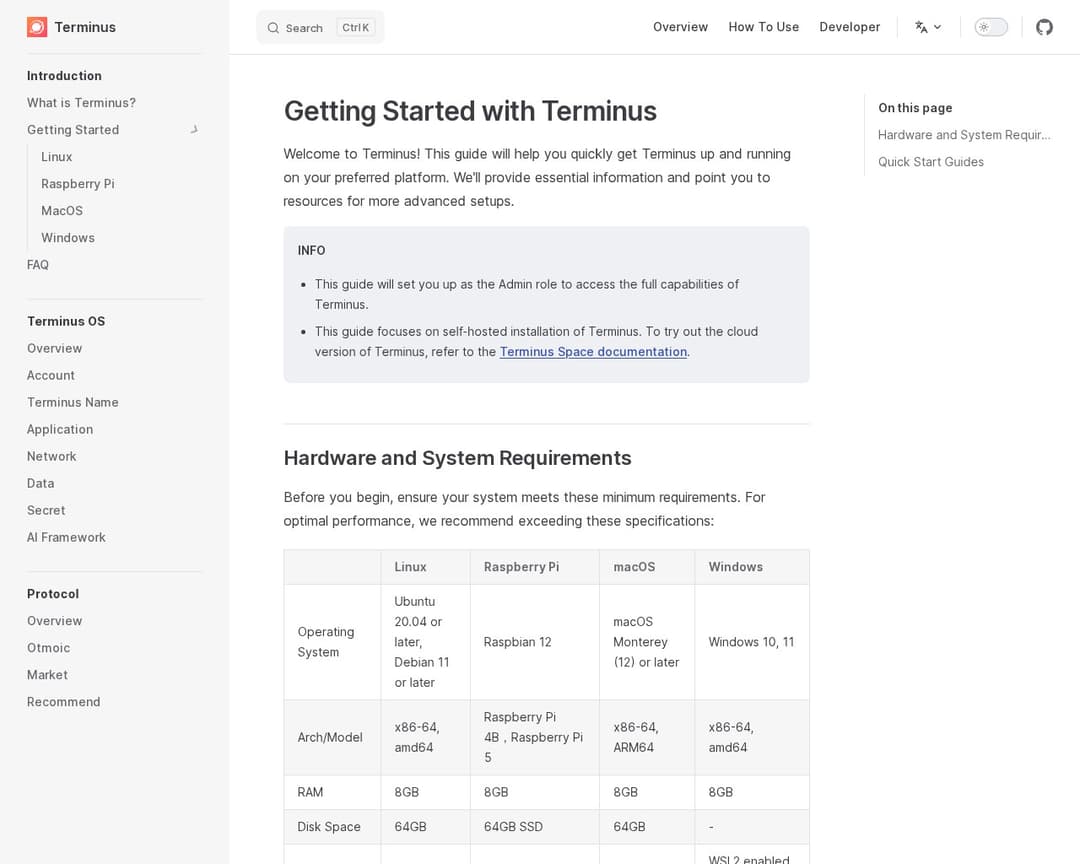The height and width of the screenshot is (864, 1080).
Task: Click the search box
Action: point(320,28)
